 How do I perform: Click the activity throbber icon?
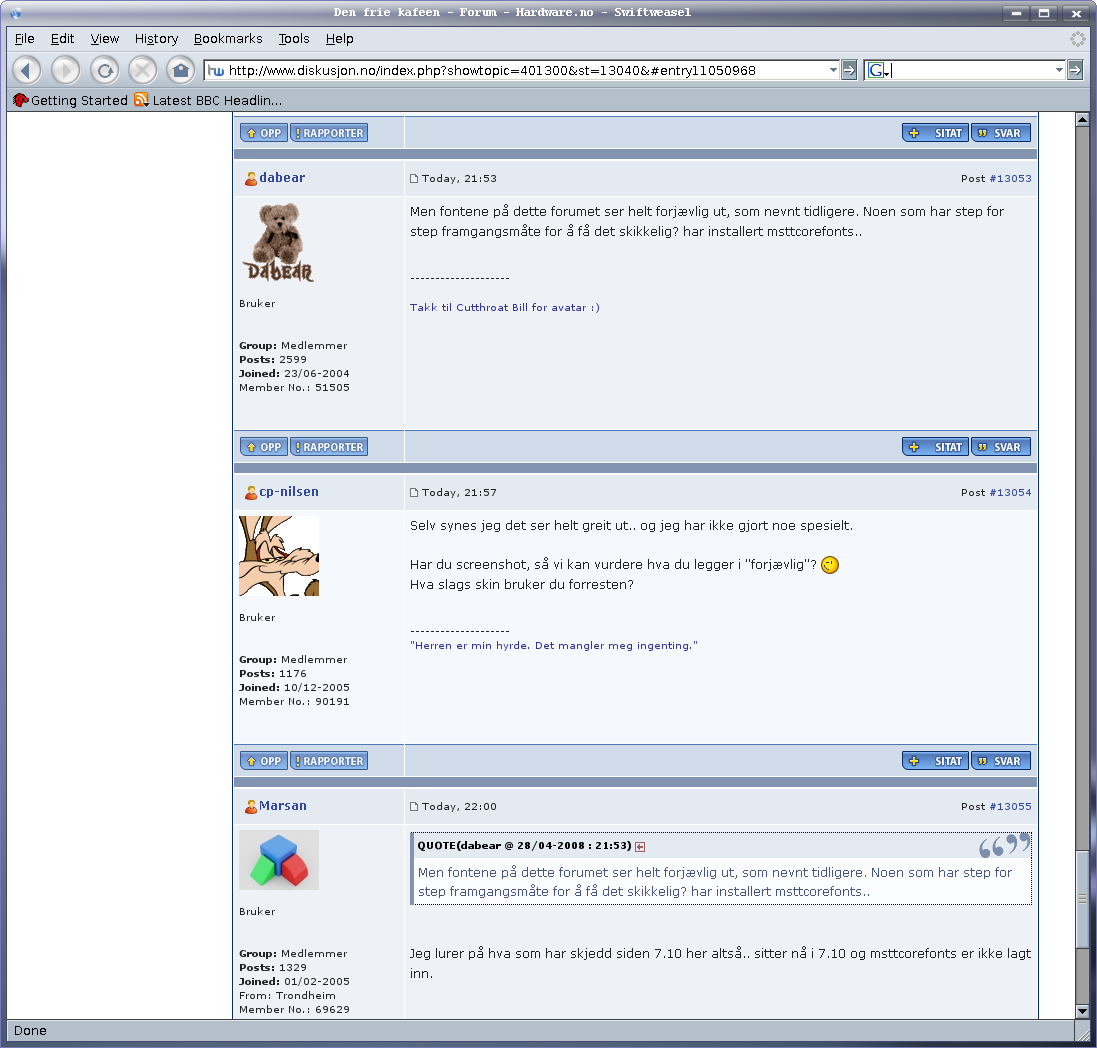1078,38
